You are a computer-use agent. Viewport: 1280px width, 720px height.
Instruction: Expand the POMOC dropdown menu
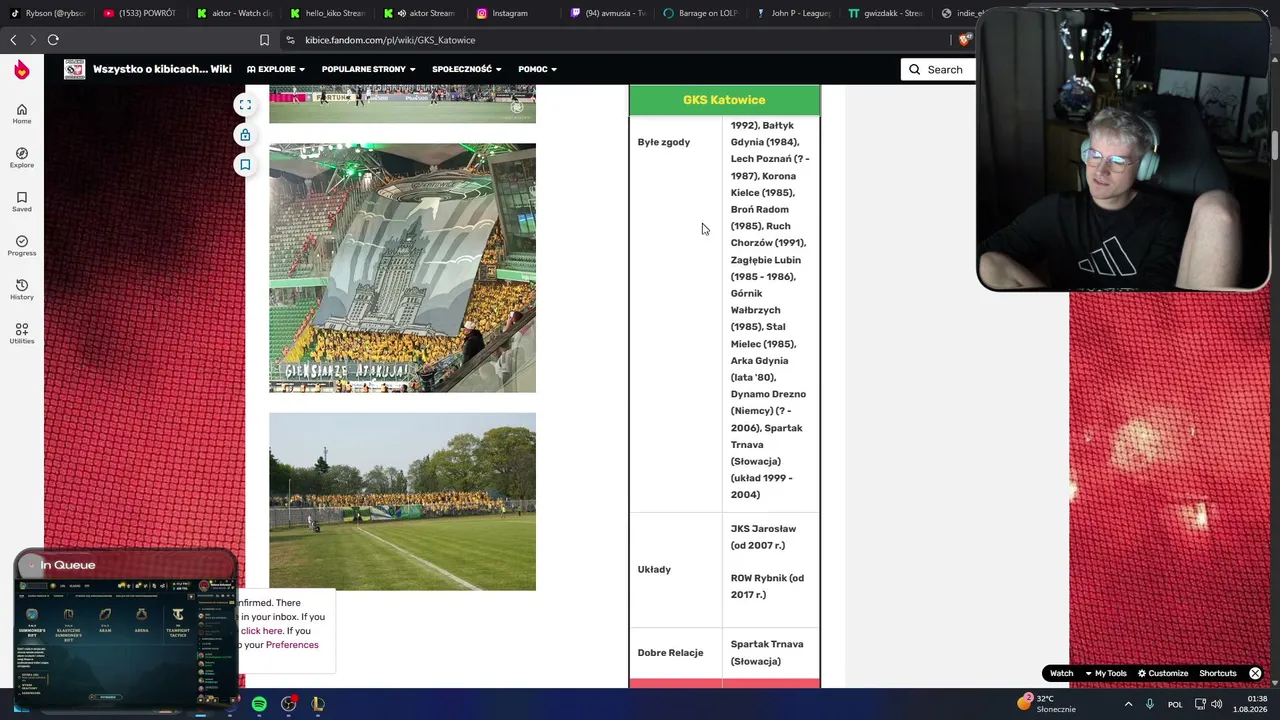point(538,69)
